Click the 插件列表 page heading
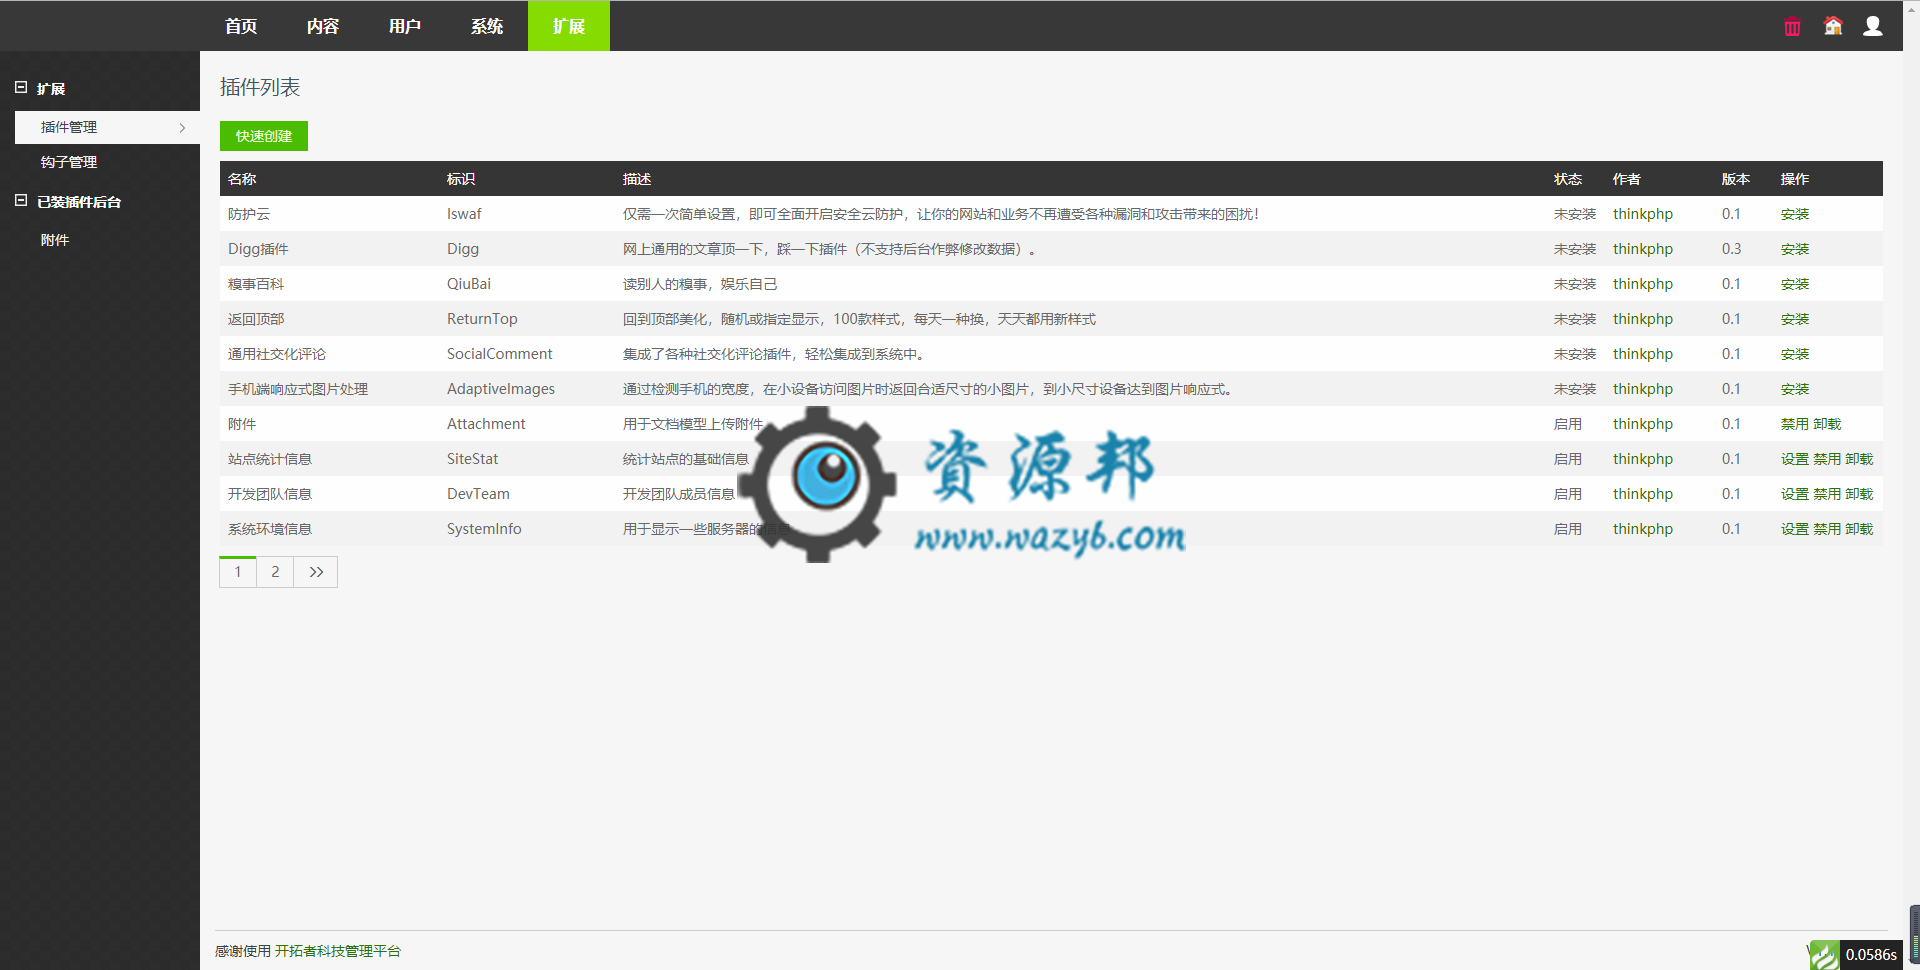Viewport: 1920px width, 970px height. pos(260,87)
